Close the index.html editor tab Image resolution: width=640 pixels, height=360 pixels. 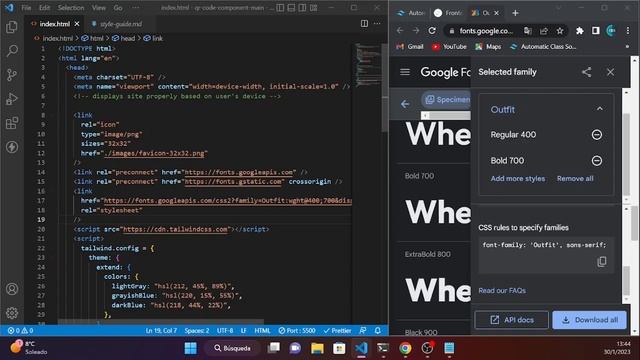[x=77, y=24]
